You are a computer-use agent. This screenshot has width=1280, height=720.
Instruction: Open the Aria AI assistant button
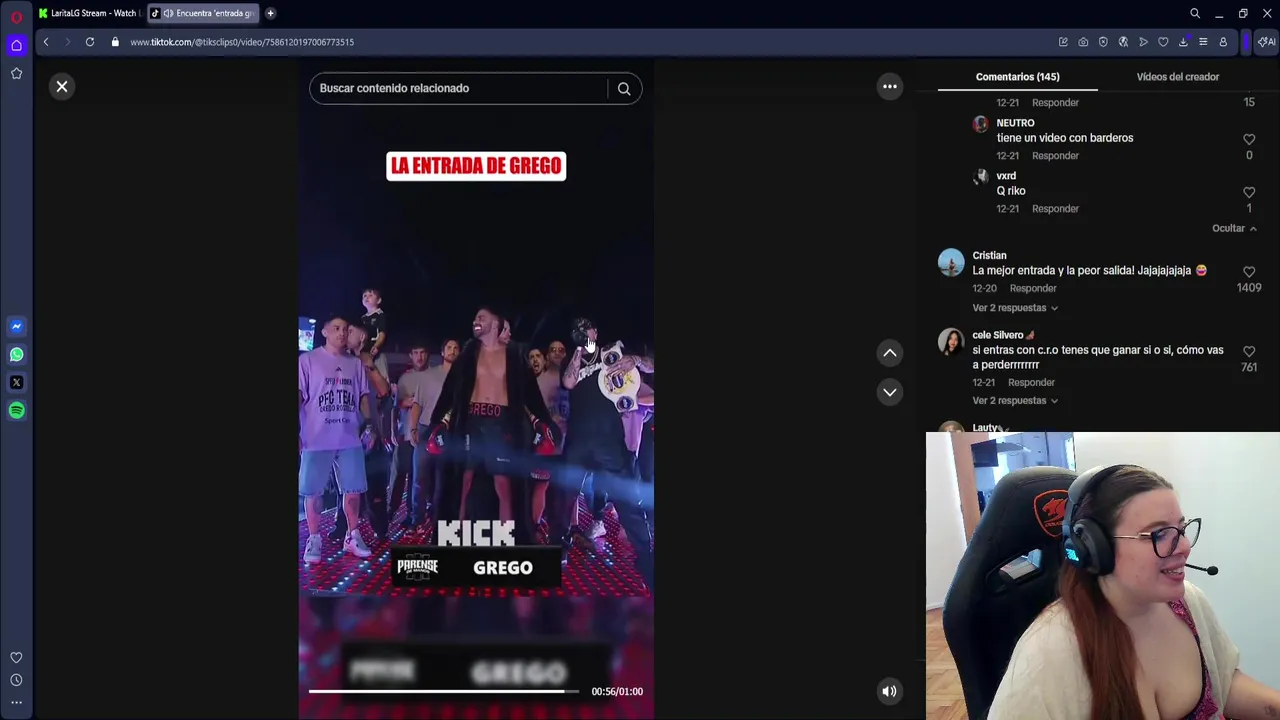click(x=1267, y=42)
